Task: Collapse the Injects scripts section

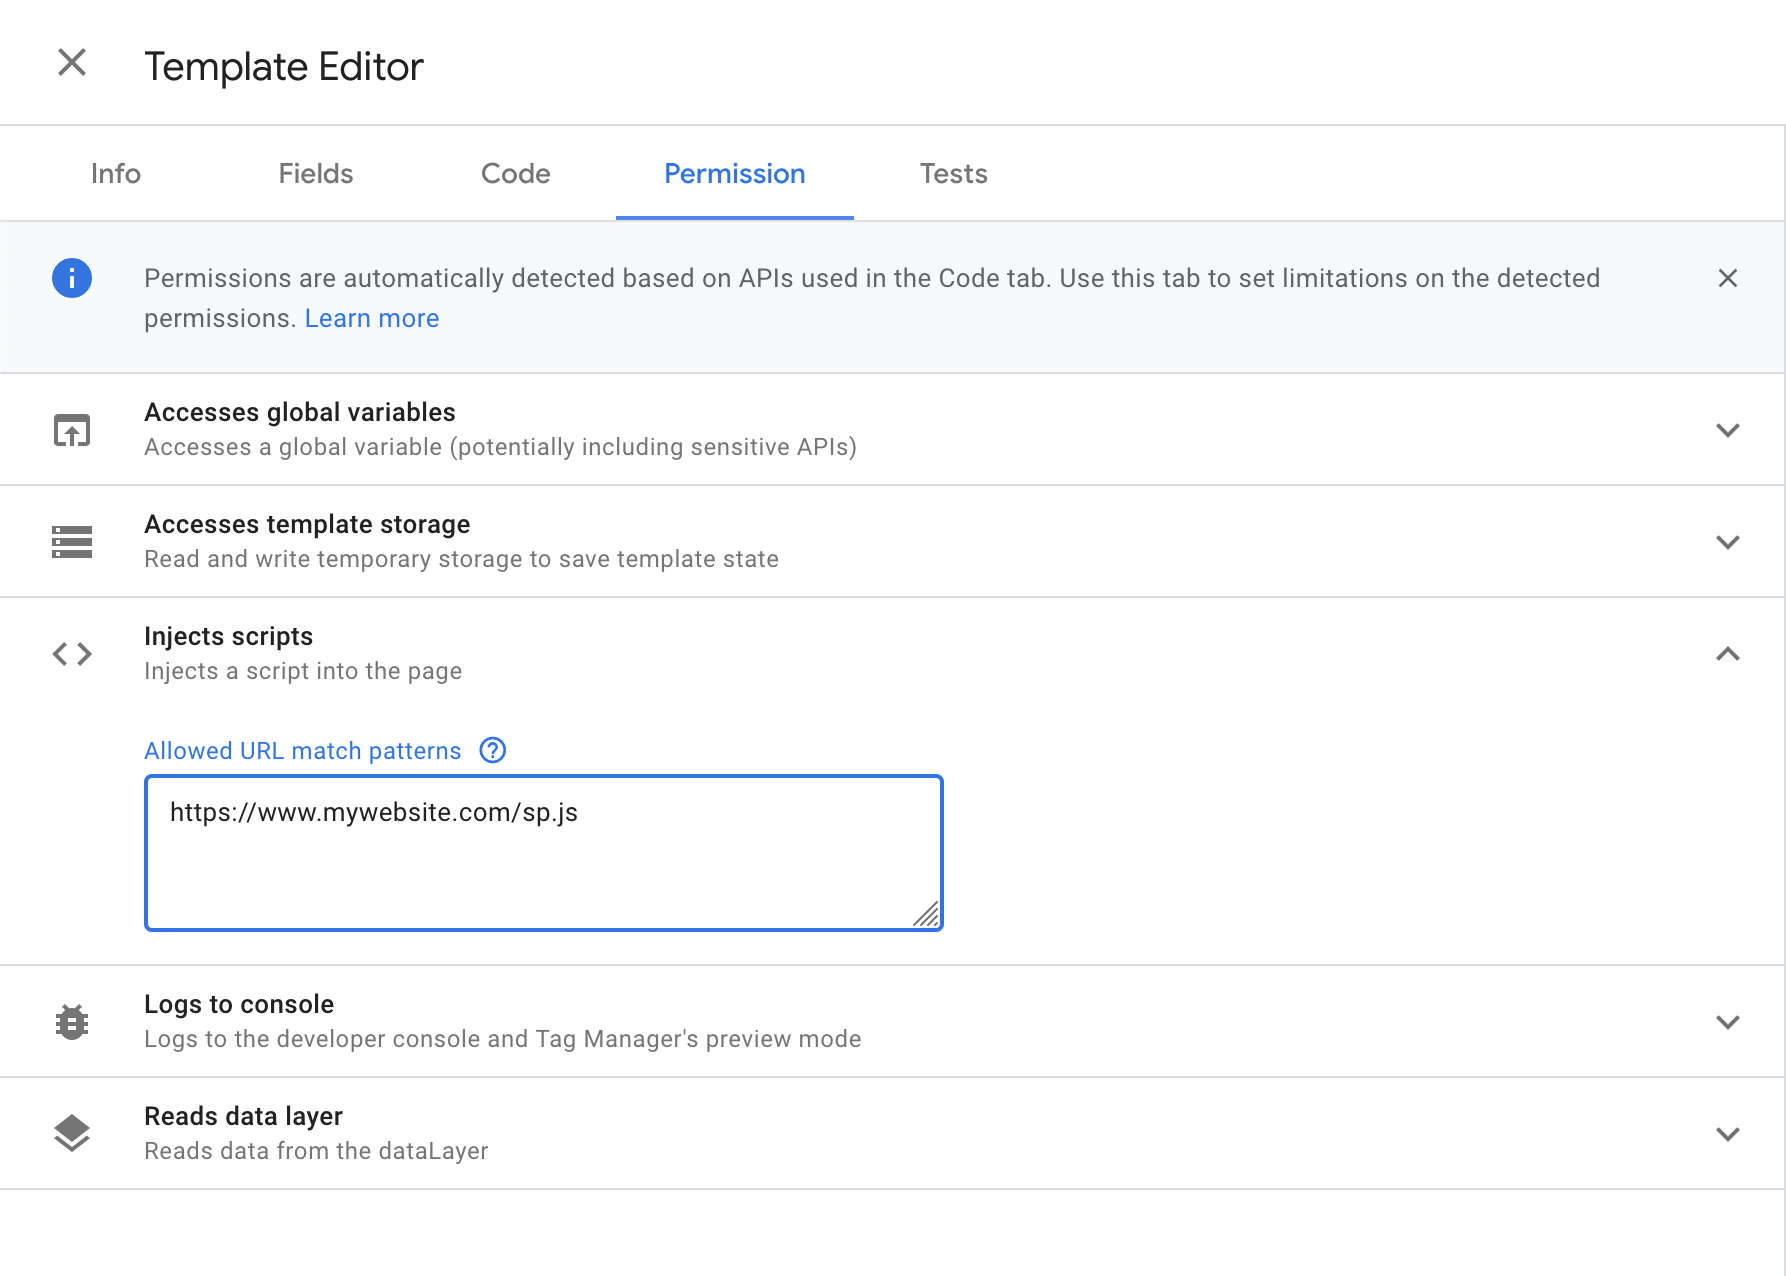Action: tap(1728, 655)
